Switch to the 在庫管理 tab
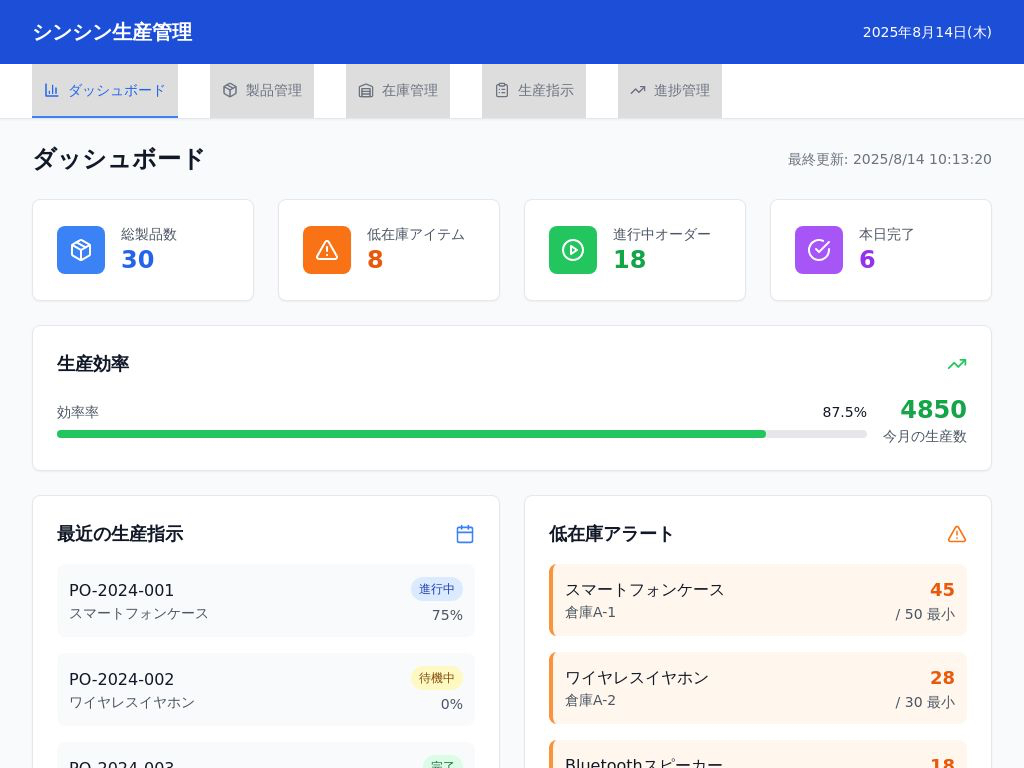Viewport: 1024px width, 768px height. (x=398, y=90)
